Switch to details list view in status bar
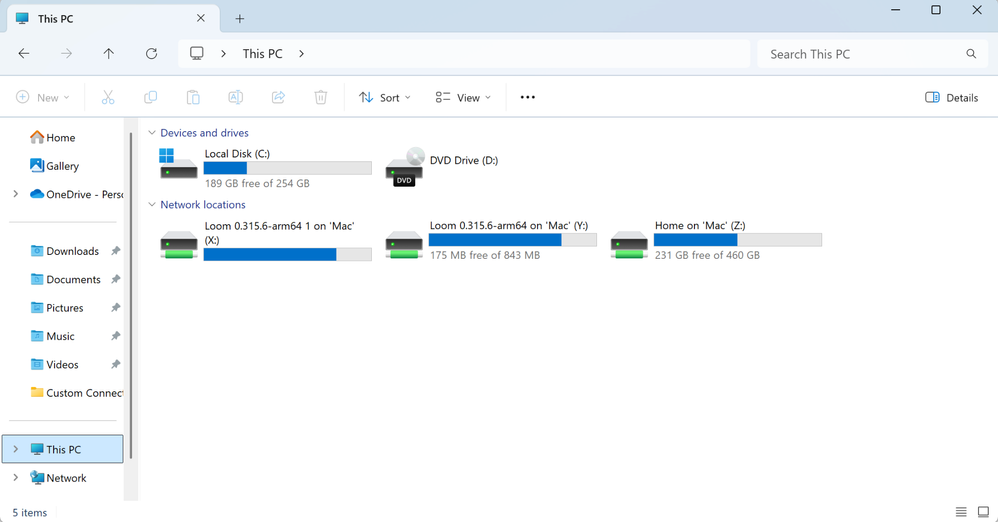Screen dimensions: 998x522 tap(961, 512)
